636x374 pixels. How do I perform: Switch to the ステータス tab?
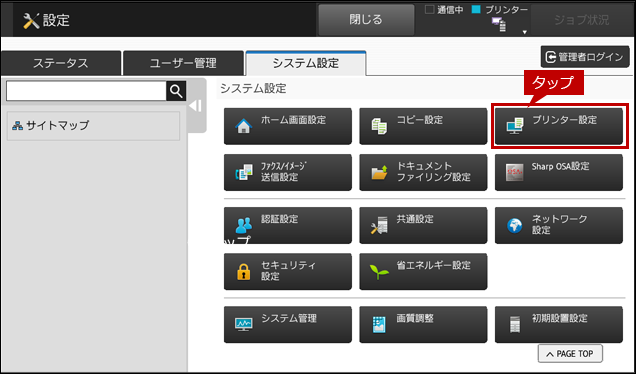[61, 63]
